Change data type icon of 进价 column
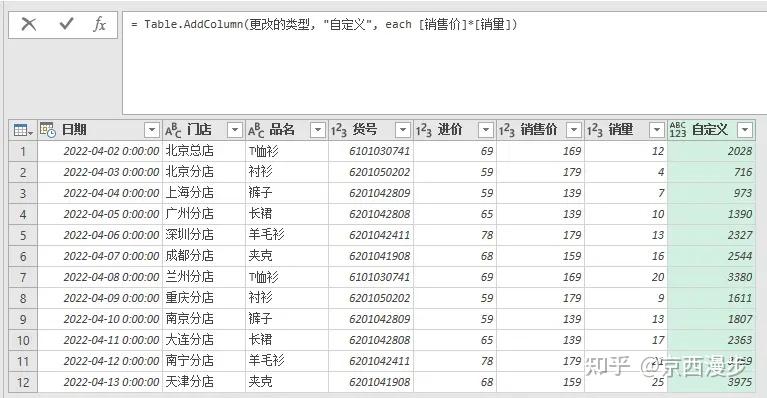Image resolution: width=767 pixels, height=398 pixels. point(424,130)
